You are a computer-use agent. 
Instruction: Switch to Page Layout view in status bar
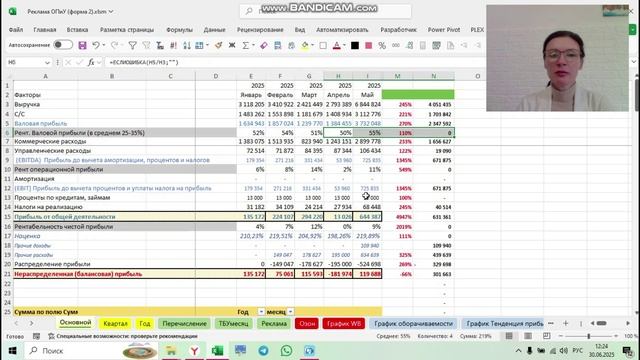tap(528, 336)
